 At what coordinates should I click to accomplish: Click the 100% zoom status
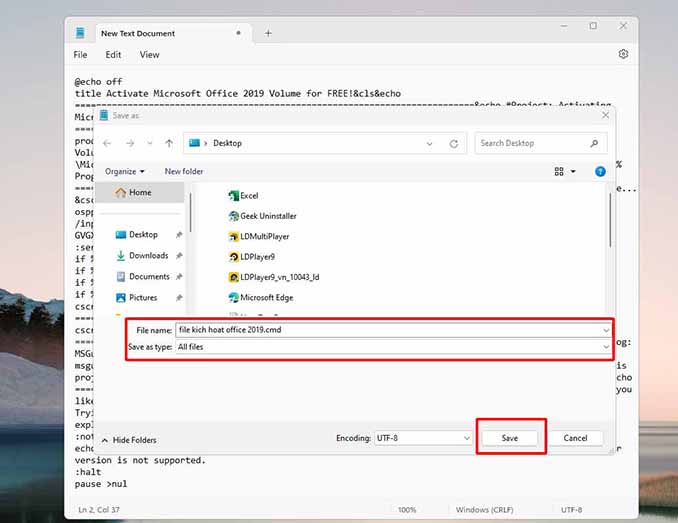(406, 510)
